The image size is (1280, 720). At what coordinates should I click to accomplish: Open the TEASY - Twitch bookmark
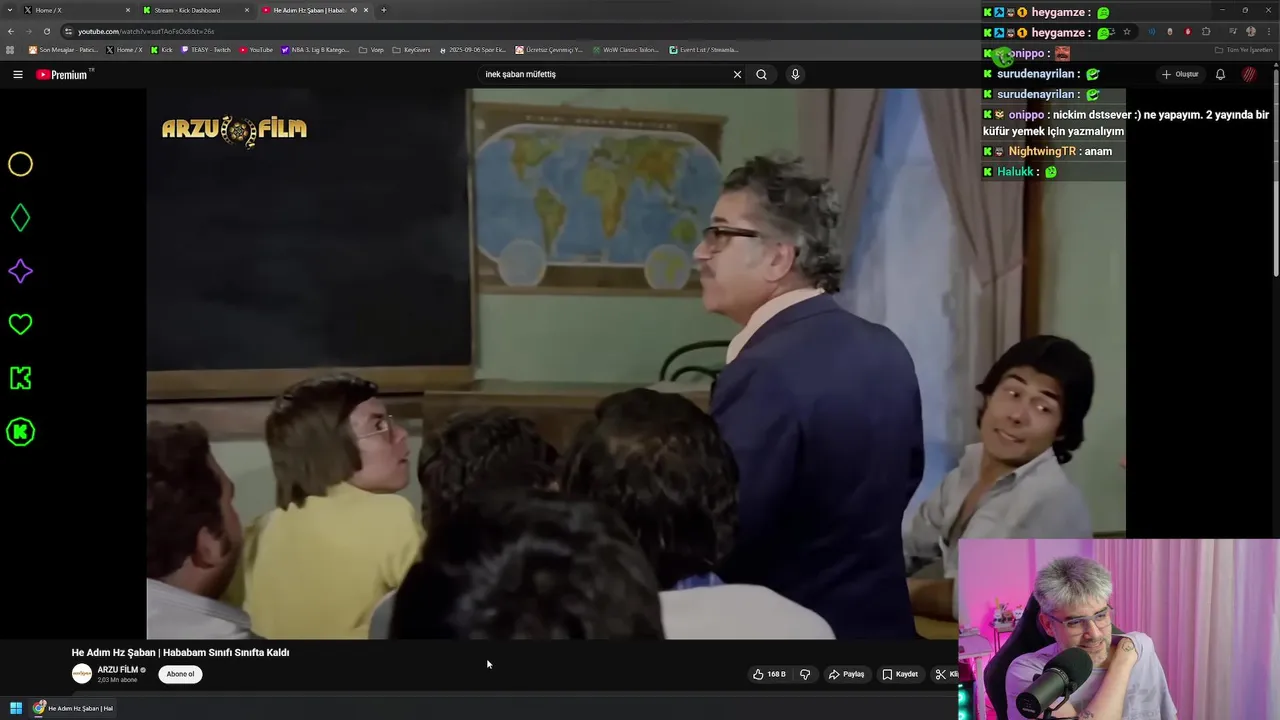pyautogui.click(x=206, y=50)
